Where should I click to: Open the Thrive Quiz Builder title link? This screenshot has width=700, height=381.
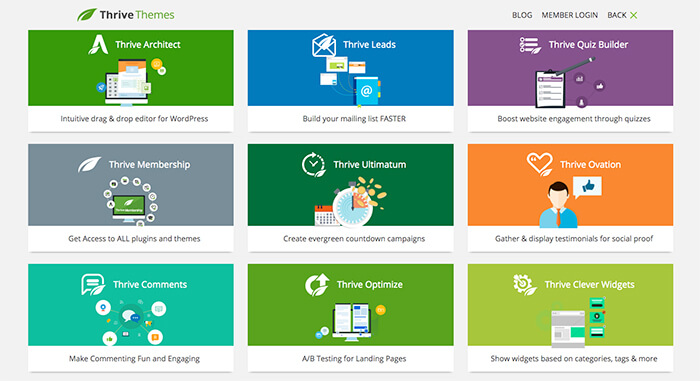coord(588,45)
